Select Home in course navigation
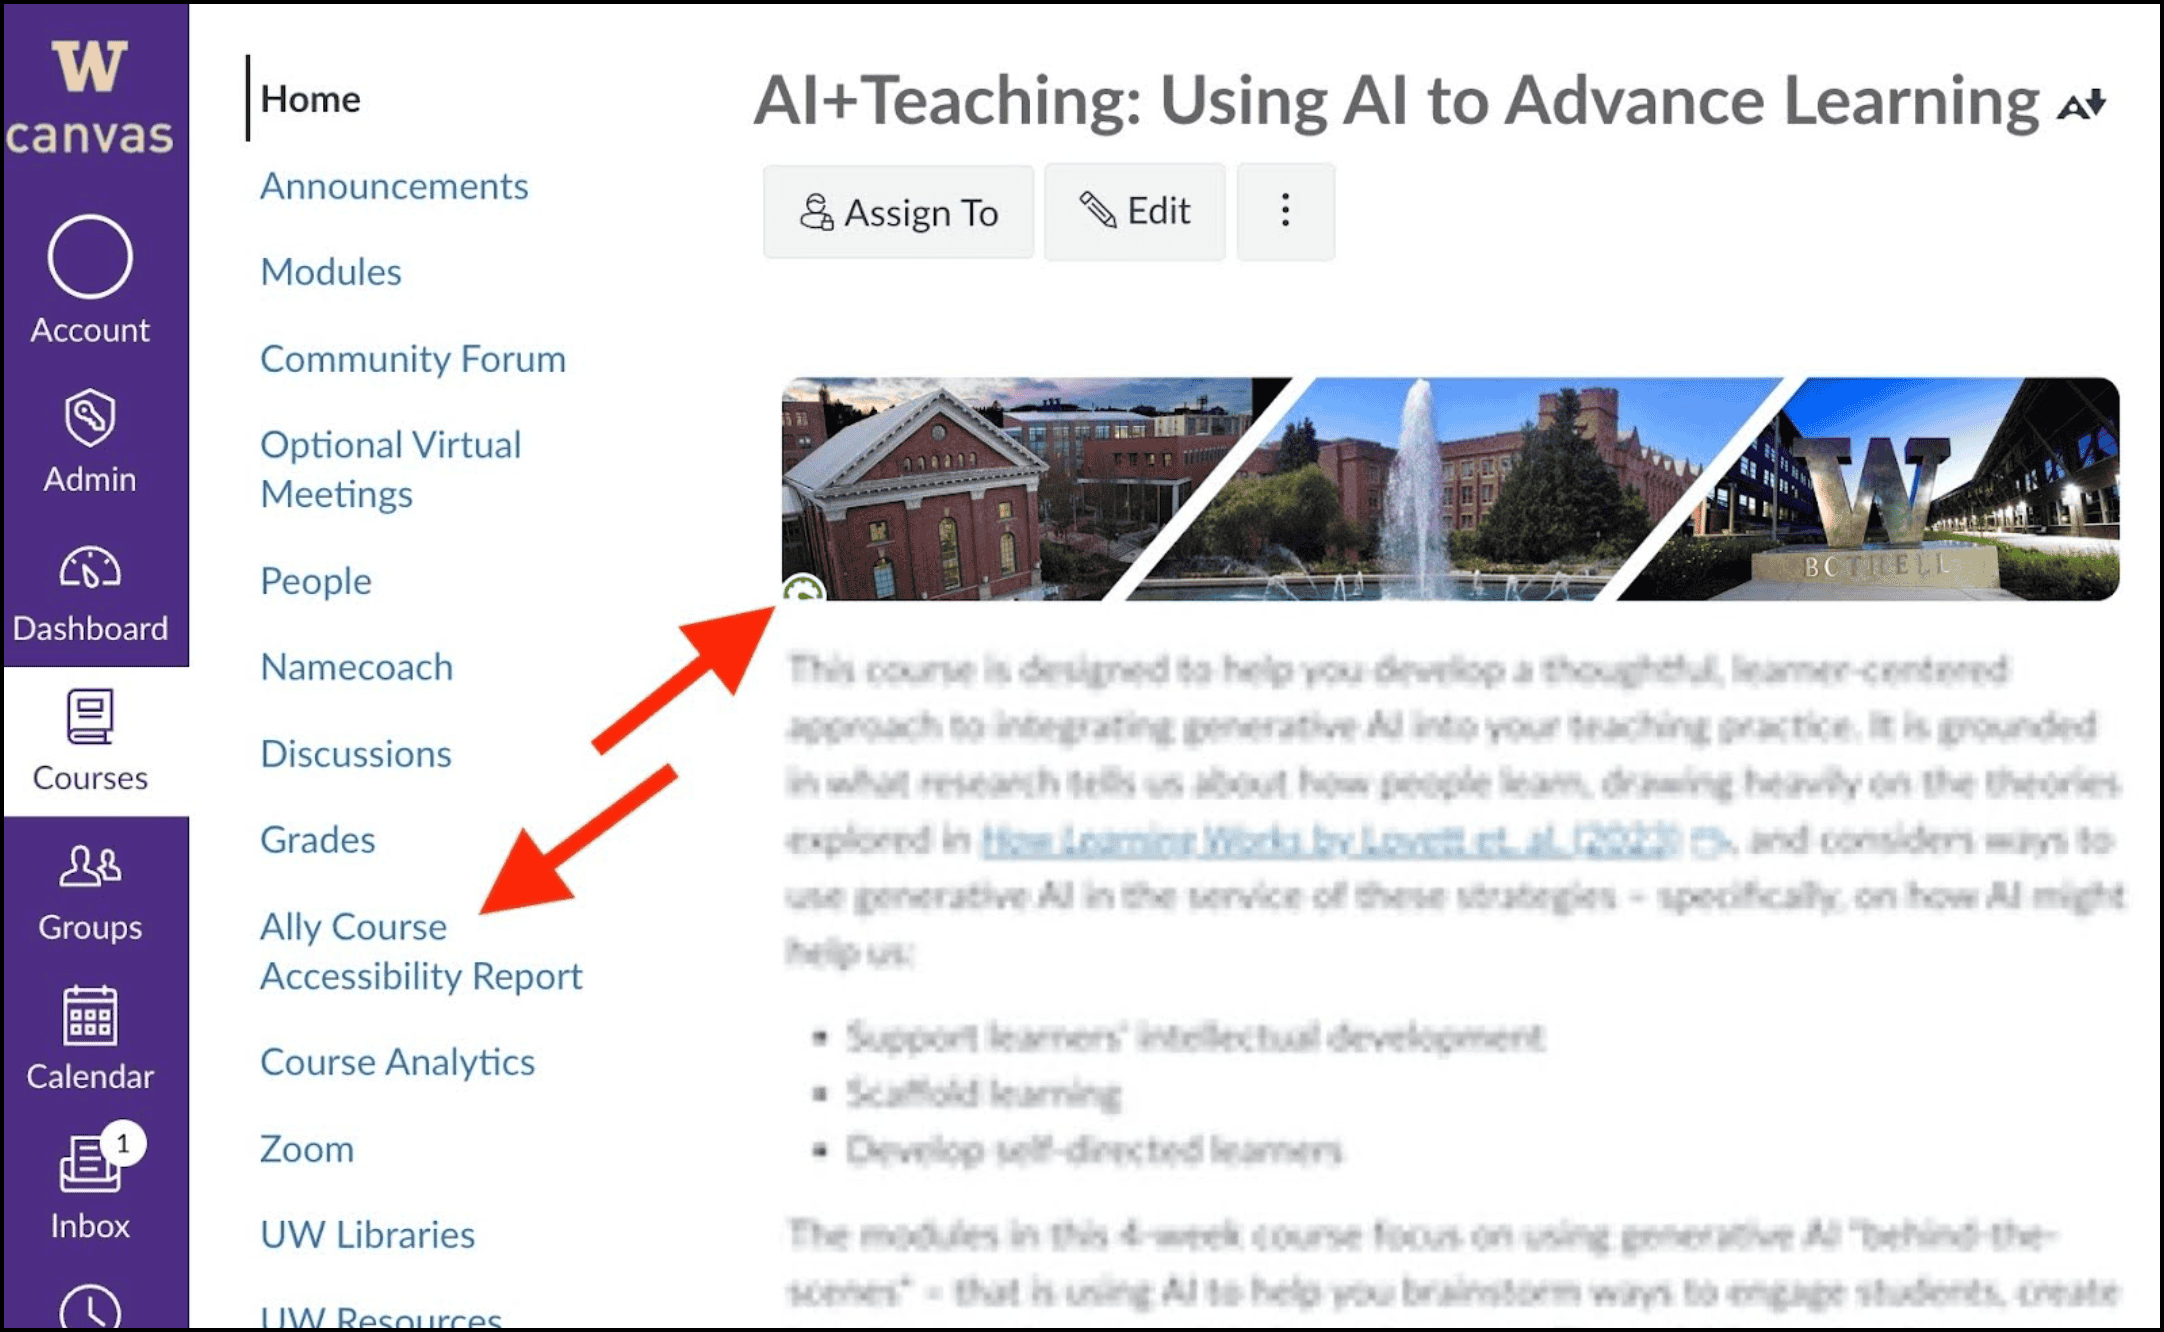This screenshot has width=2164, height=1332. (x=310, y=99)
